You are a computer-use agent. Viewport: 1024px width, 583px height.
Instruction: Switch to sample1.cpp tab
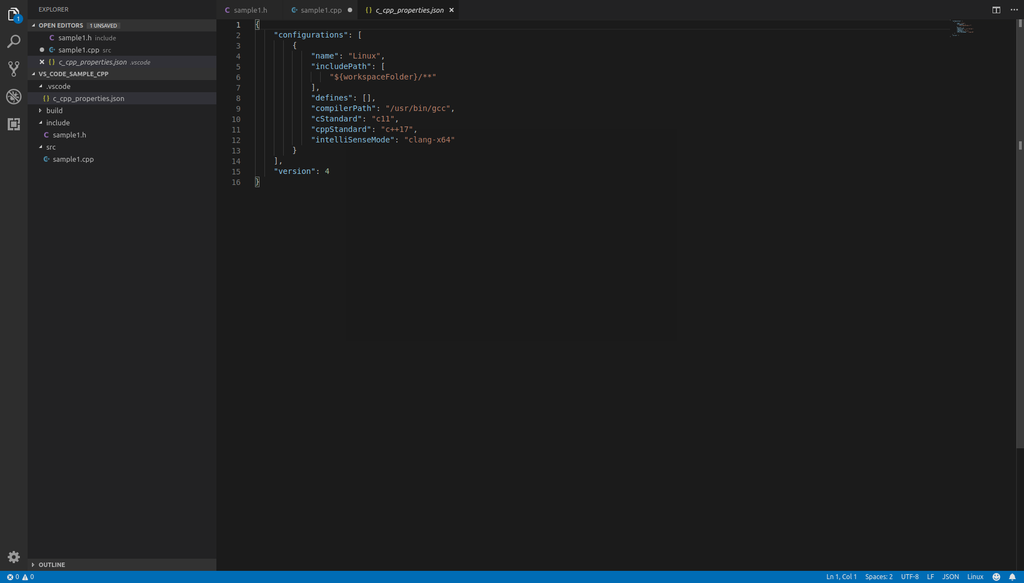click(321, 10)
